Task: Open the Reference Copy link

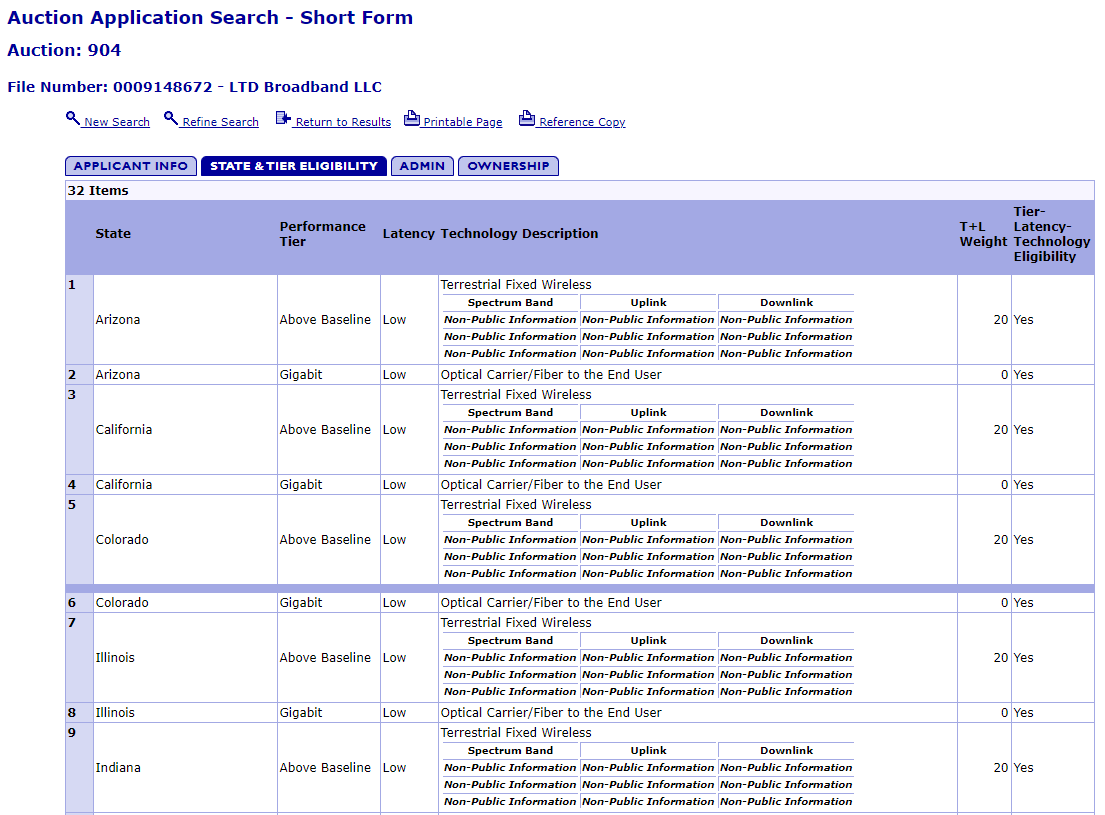Action: click(582, 122)
